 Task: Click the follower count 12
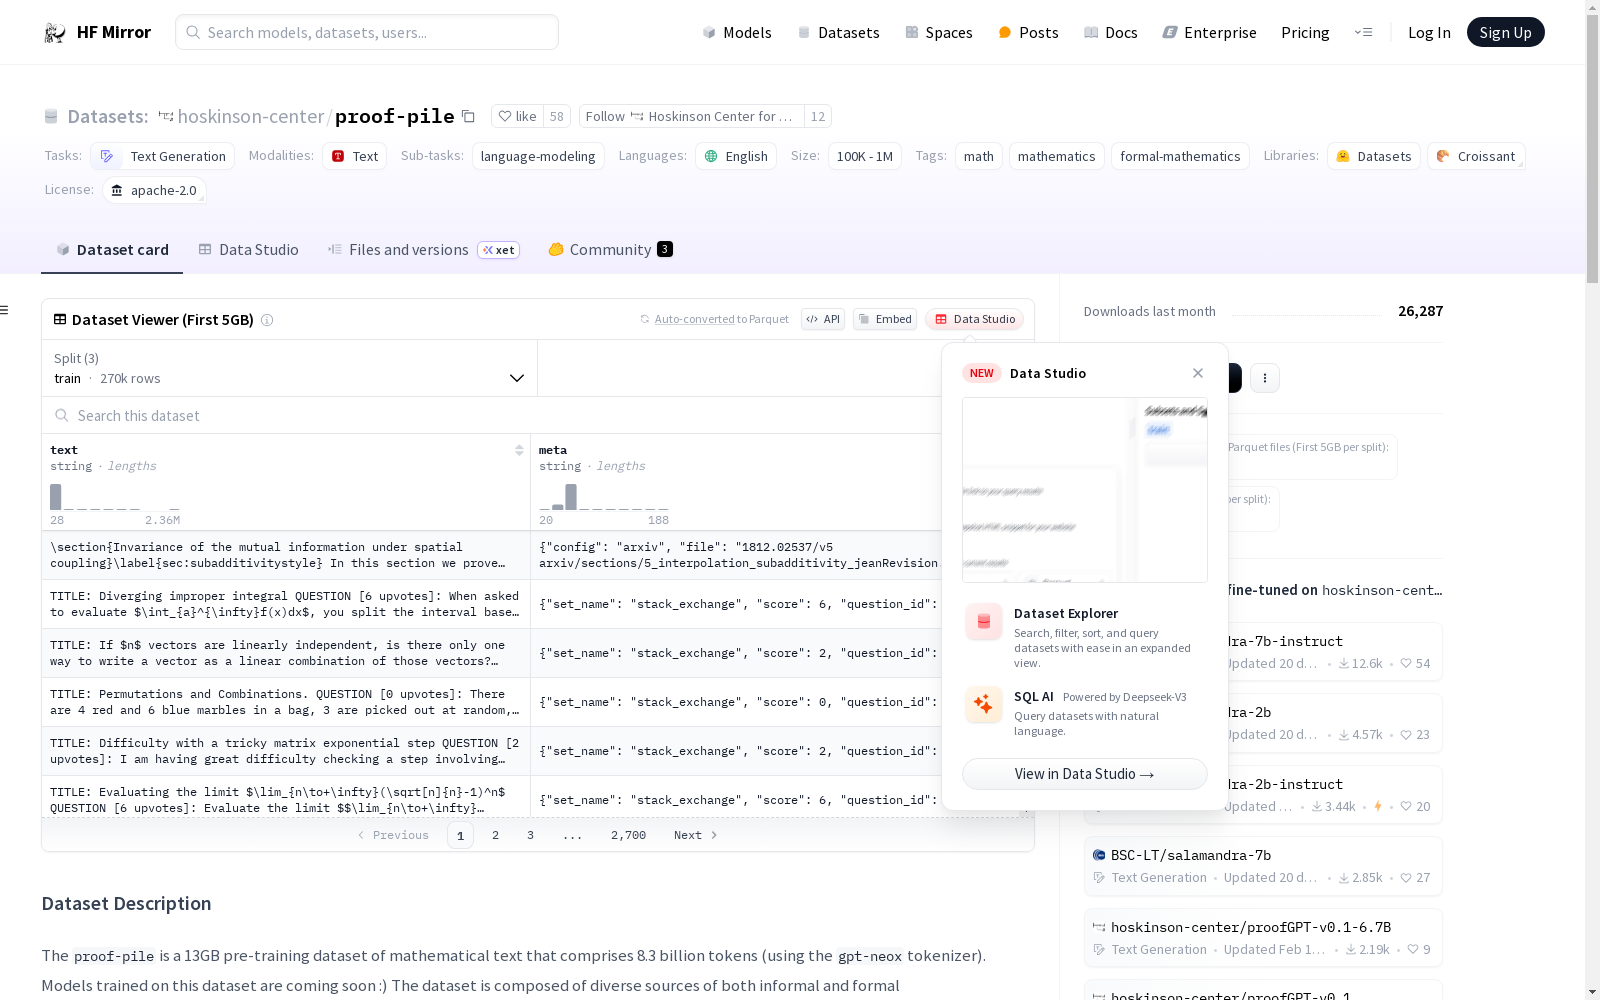point(818,116)
